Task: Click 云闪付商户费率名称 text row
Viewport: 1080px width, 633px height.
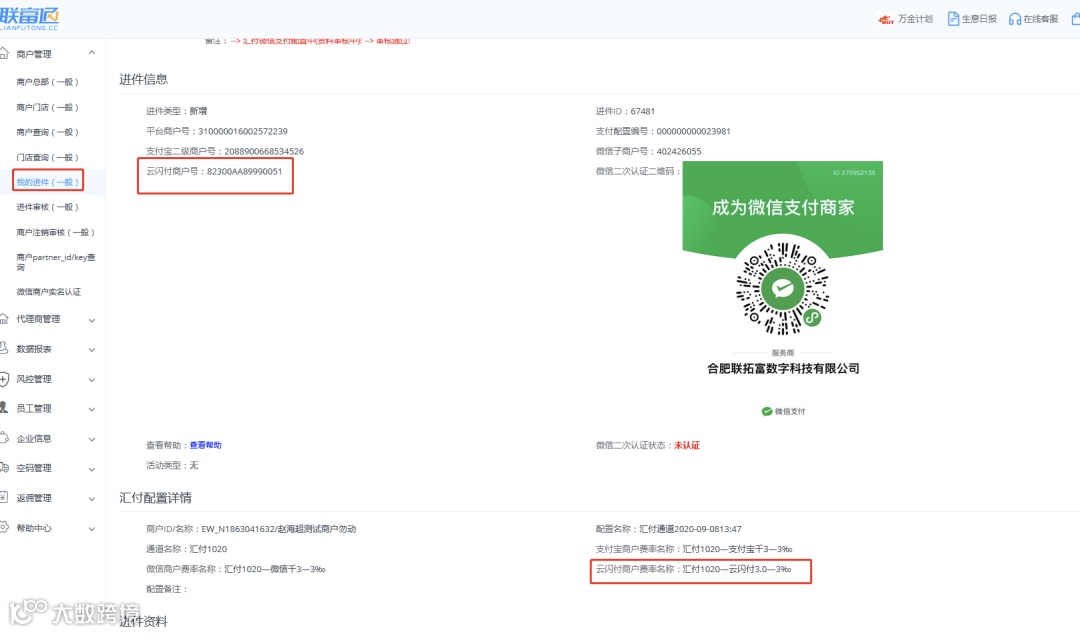Action: tap(694, 569)
